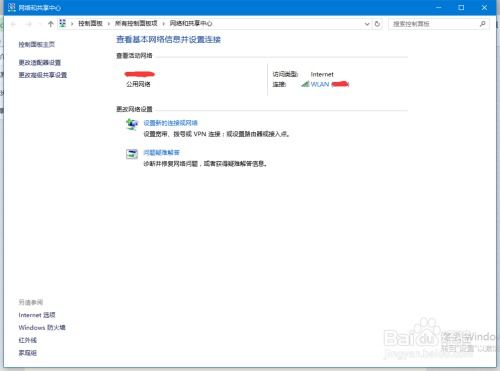Screen dimensions: 500x371
Task: Click the WLAN signal strength icon
Action: [x=305, y=84]
